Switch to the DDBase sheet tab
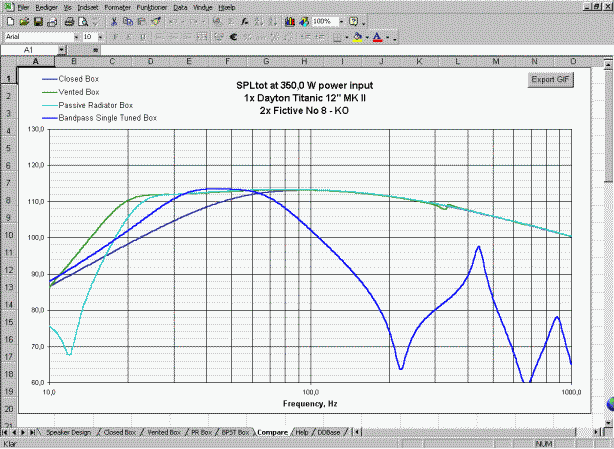 click(329, 432)
